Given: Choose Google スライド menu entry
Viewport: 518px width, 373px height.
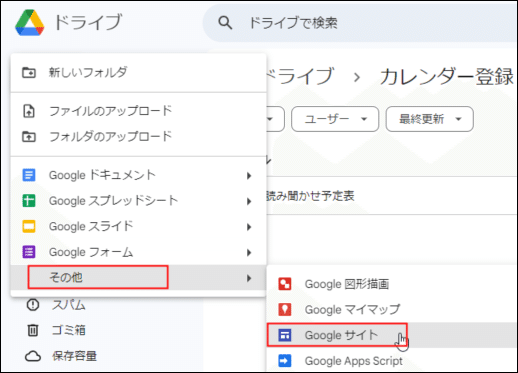Looking at the screenshot, I should point(139,226).
